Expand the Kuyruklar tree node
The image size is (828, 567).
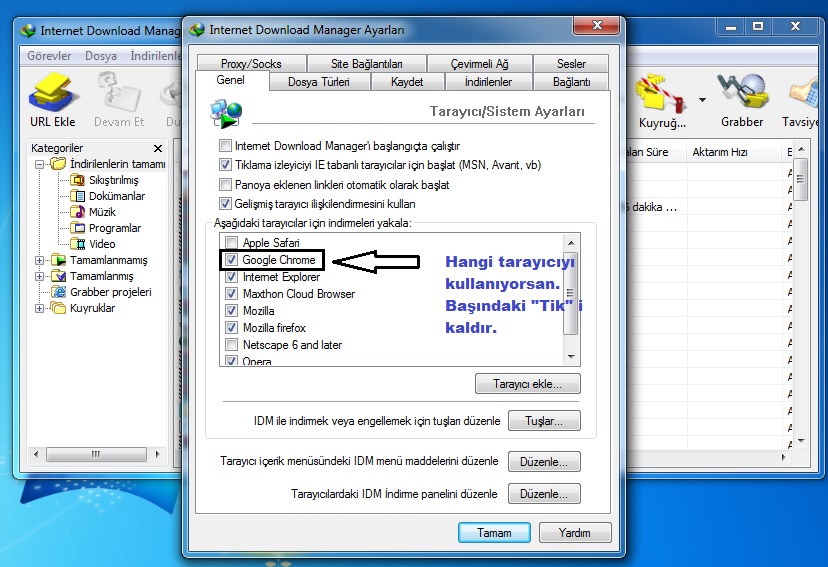[x=40, y=308]
